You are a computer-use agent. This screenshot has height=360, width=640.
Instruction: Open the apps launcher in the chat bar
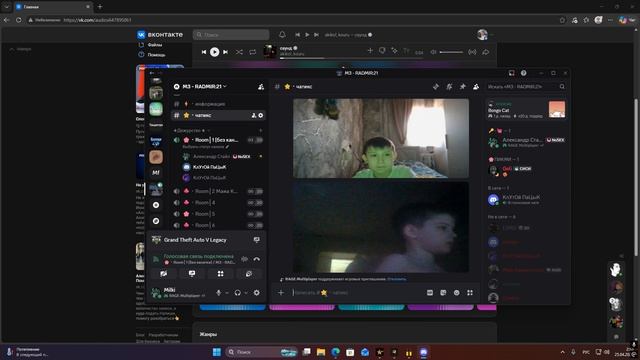[x=470, y=293]
